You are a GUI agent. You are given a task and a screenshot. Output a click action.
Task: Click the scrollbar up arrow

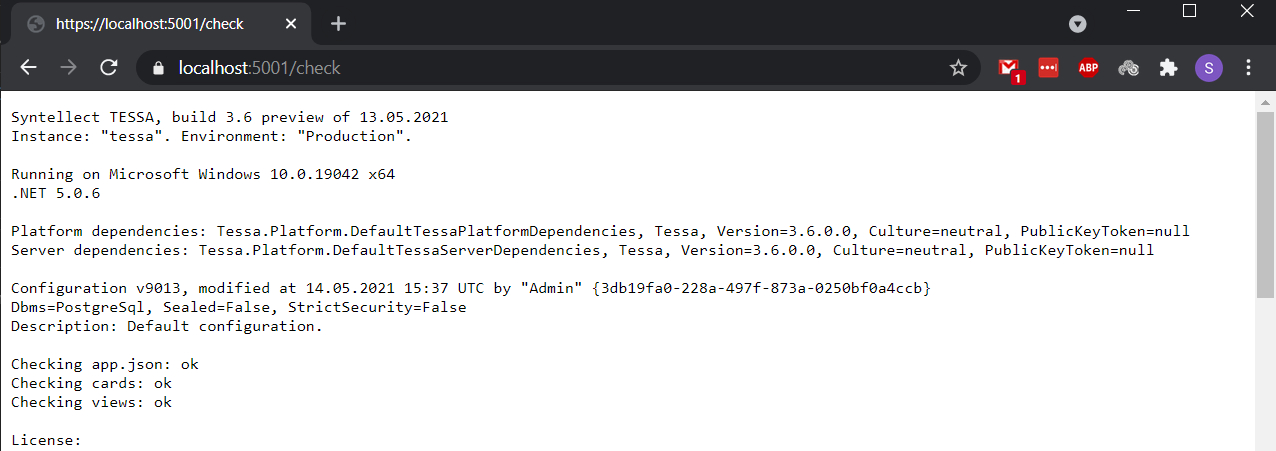1265,102
